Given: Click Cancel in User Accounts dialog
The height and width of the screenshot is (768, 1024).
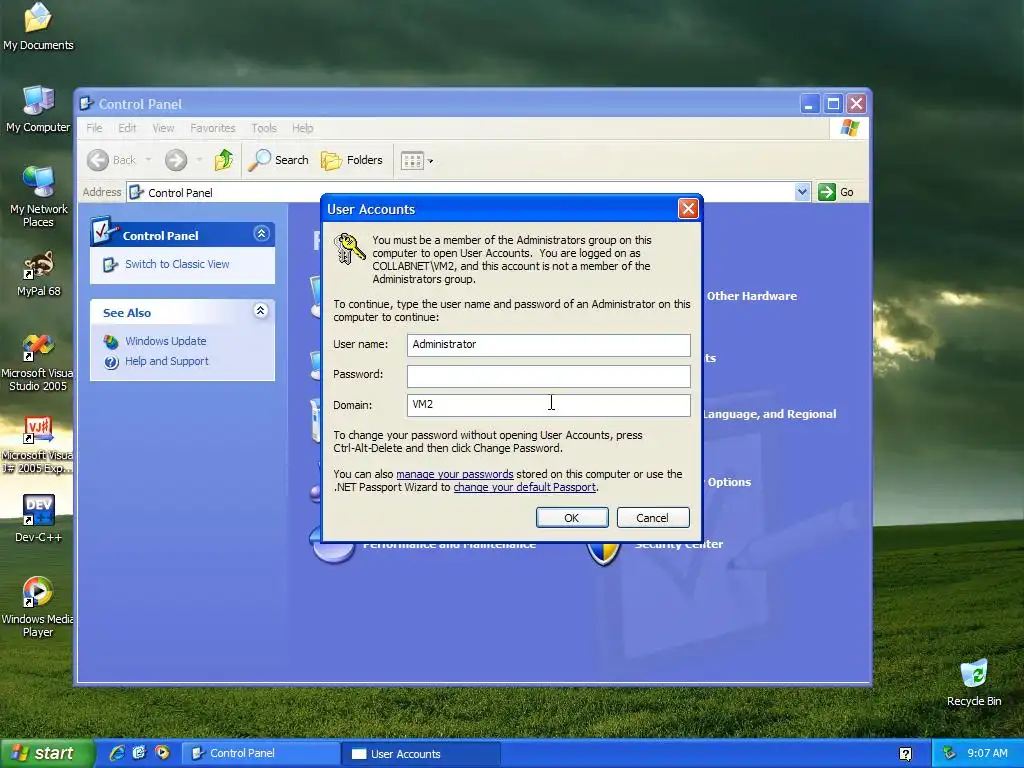Looking at the screenshot, I should [652, 518].
